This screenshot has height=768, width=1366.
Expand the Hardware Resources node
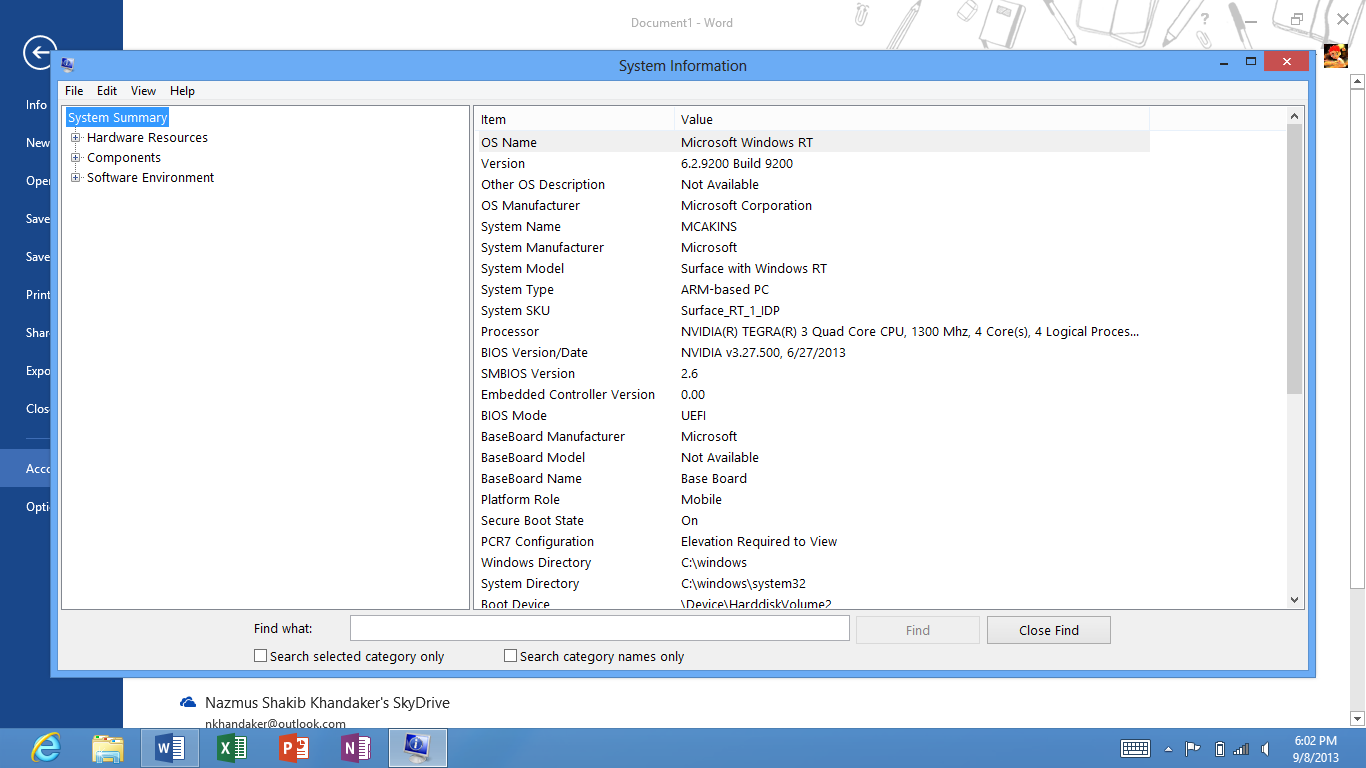(76, 137)
